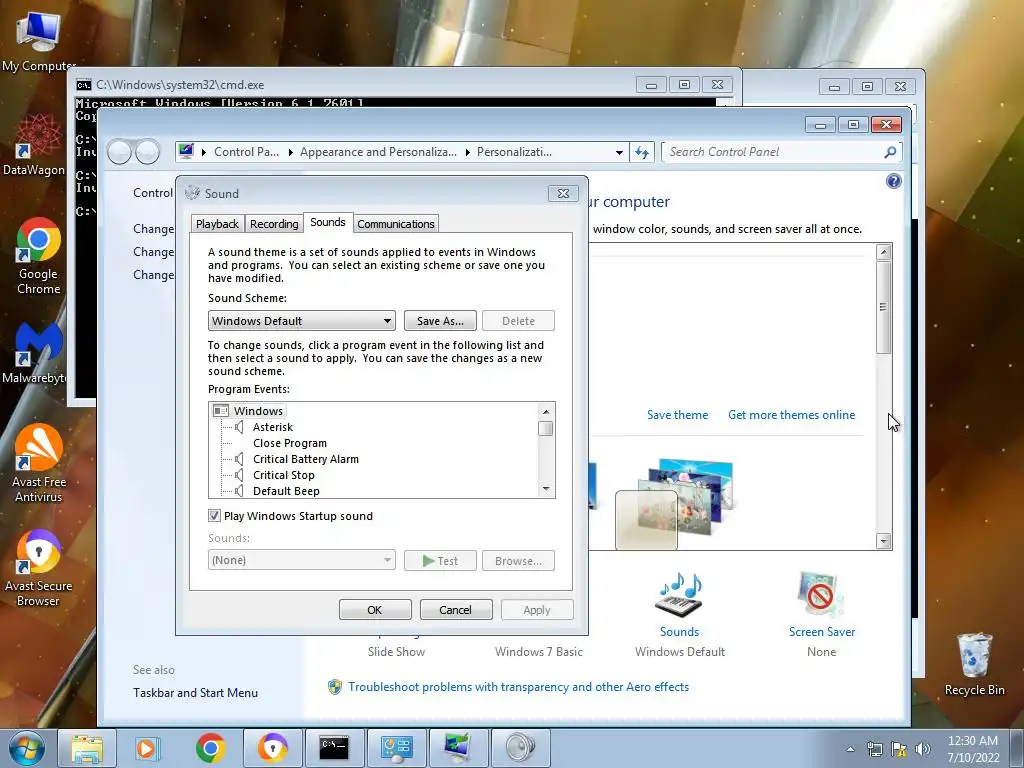Switch to the Communications tab
This screenshot has height=768, width=1024.
pyautogui.click(x=396, y=224)
